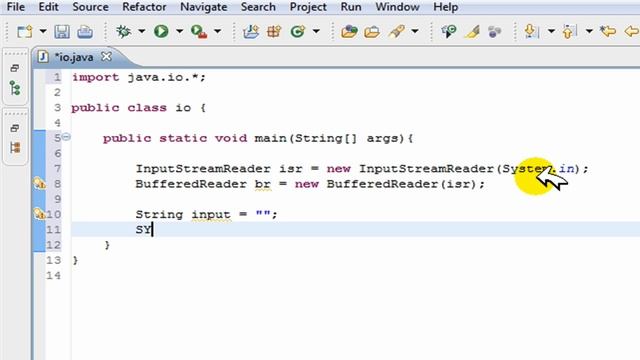Open the green hierarchy view icon in left sidebar
The height and width of the screenshot is (360, 640).
pyautogui.click(x=15, y=88)
